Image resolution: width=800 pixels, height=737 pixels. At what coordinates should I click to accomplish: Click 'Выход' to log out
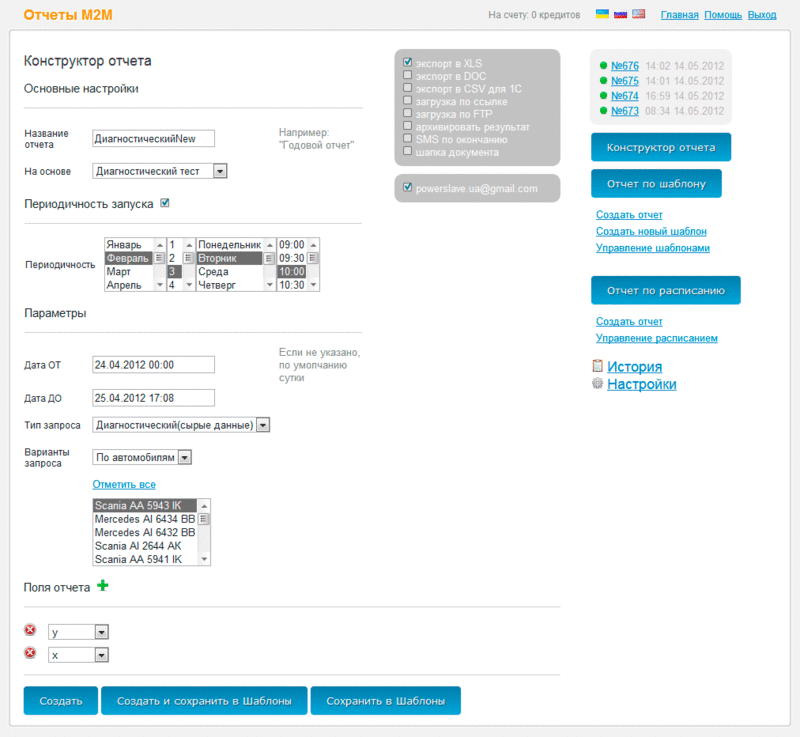(762, 15)
